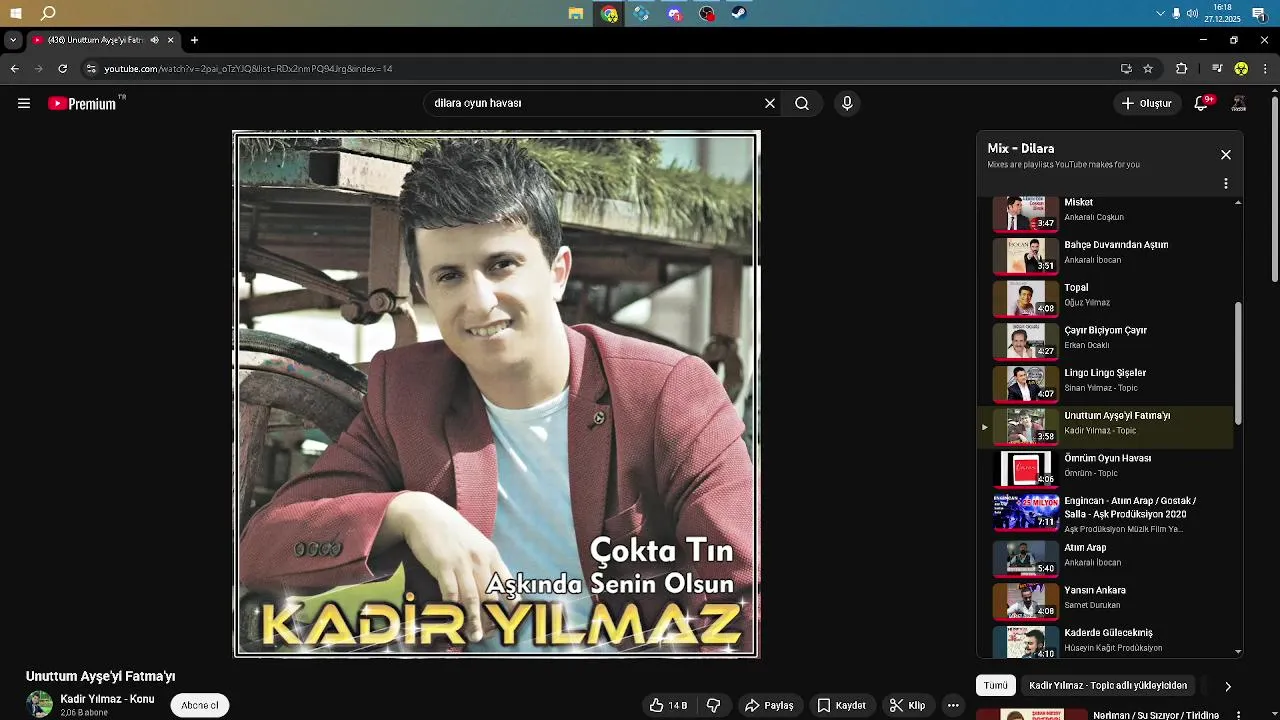Mute tab via speaker icon on tab
Image resolution: width=1280 pixels, height=720 pixels.
[154, 40]
